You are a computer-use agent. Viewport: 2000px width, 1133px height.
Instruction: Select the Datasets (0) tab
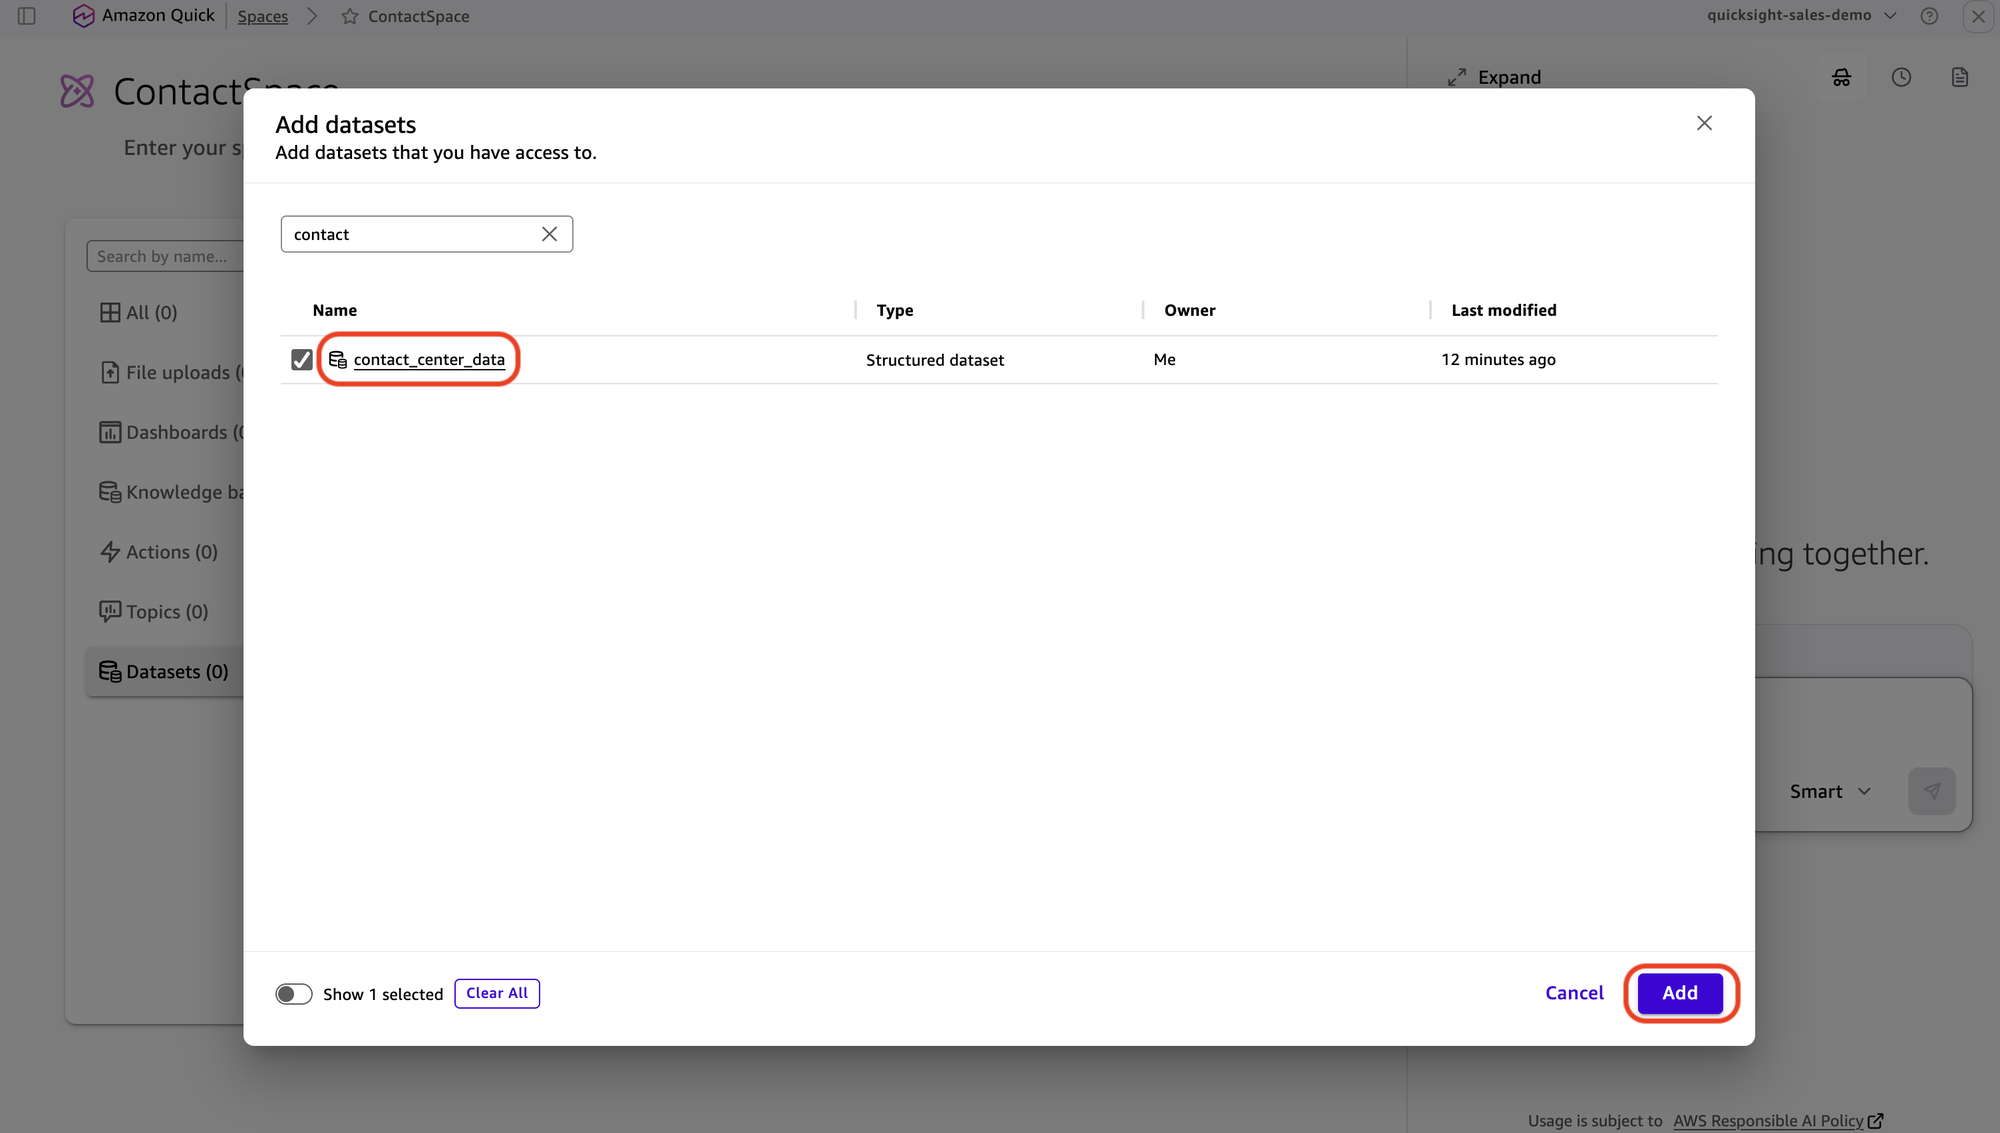point(164,672)
